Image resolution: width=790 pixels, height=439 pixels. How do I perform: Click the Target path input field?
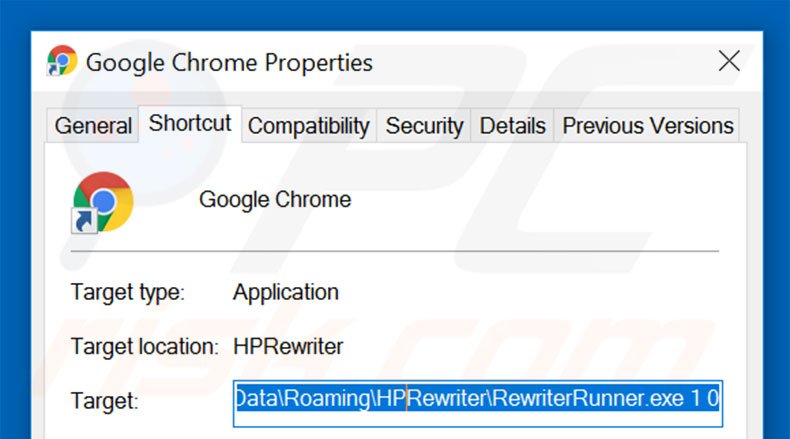478,404
